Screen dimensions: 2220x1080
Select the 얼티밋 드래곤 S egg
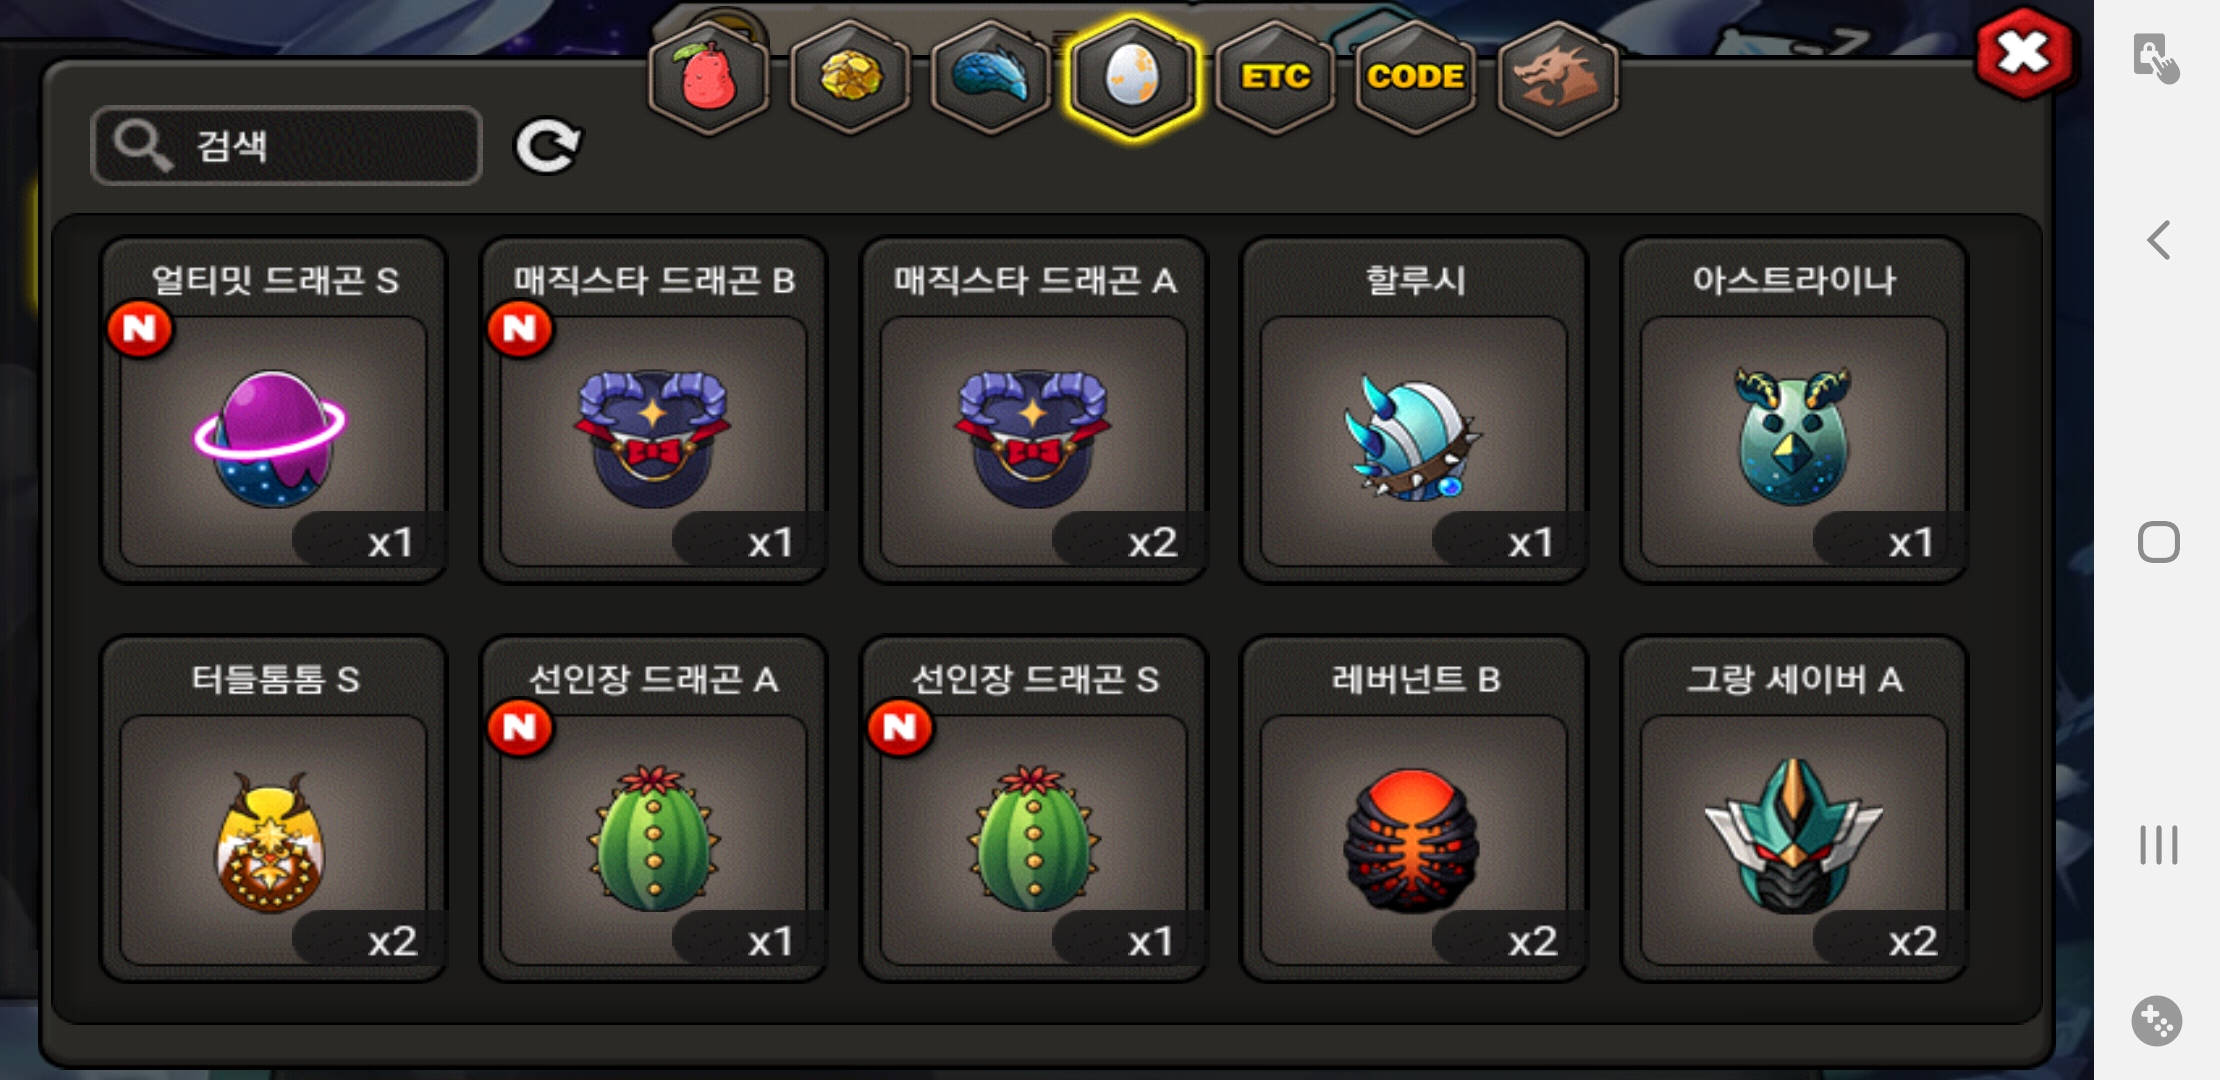pyautogui.click(x=274, y=410)
